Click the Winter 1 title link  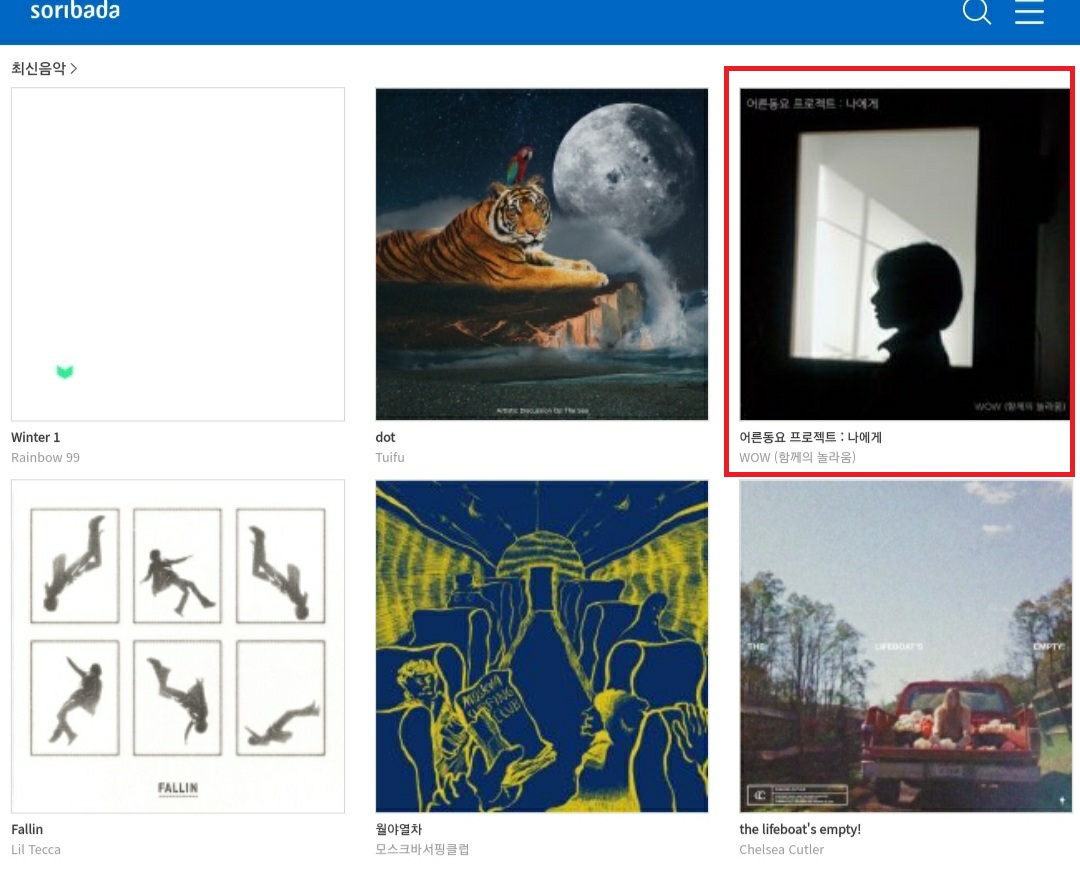pyautogui.click(x=36, y=437)
